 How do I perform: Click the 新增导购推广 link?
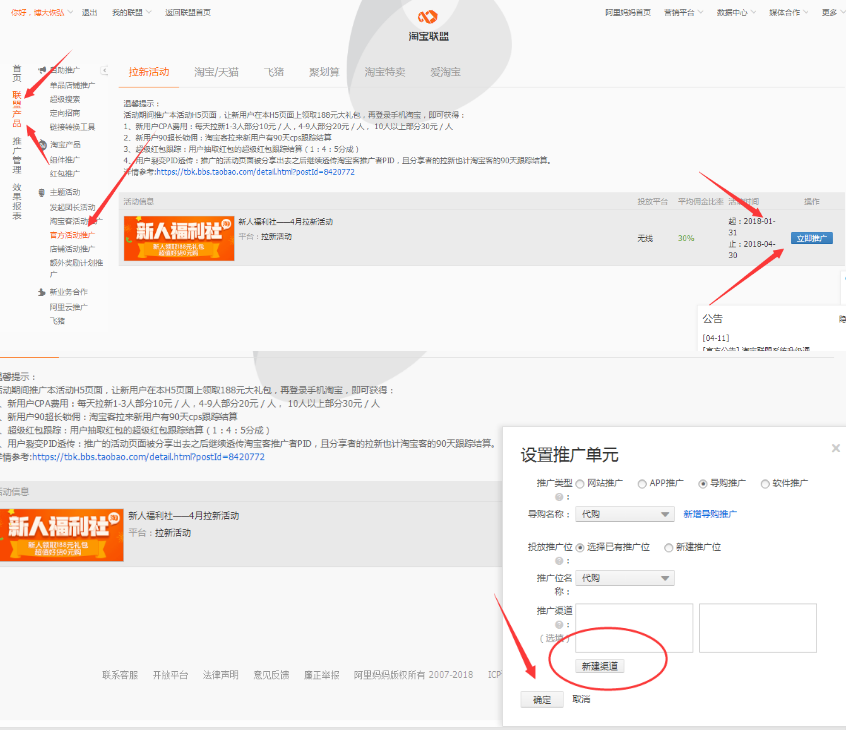pos(710,514)
